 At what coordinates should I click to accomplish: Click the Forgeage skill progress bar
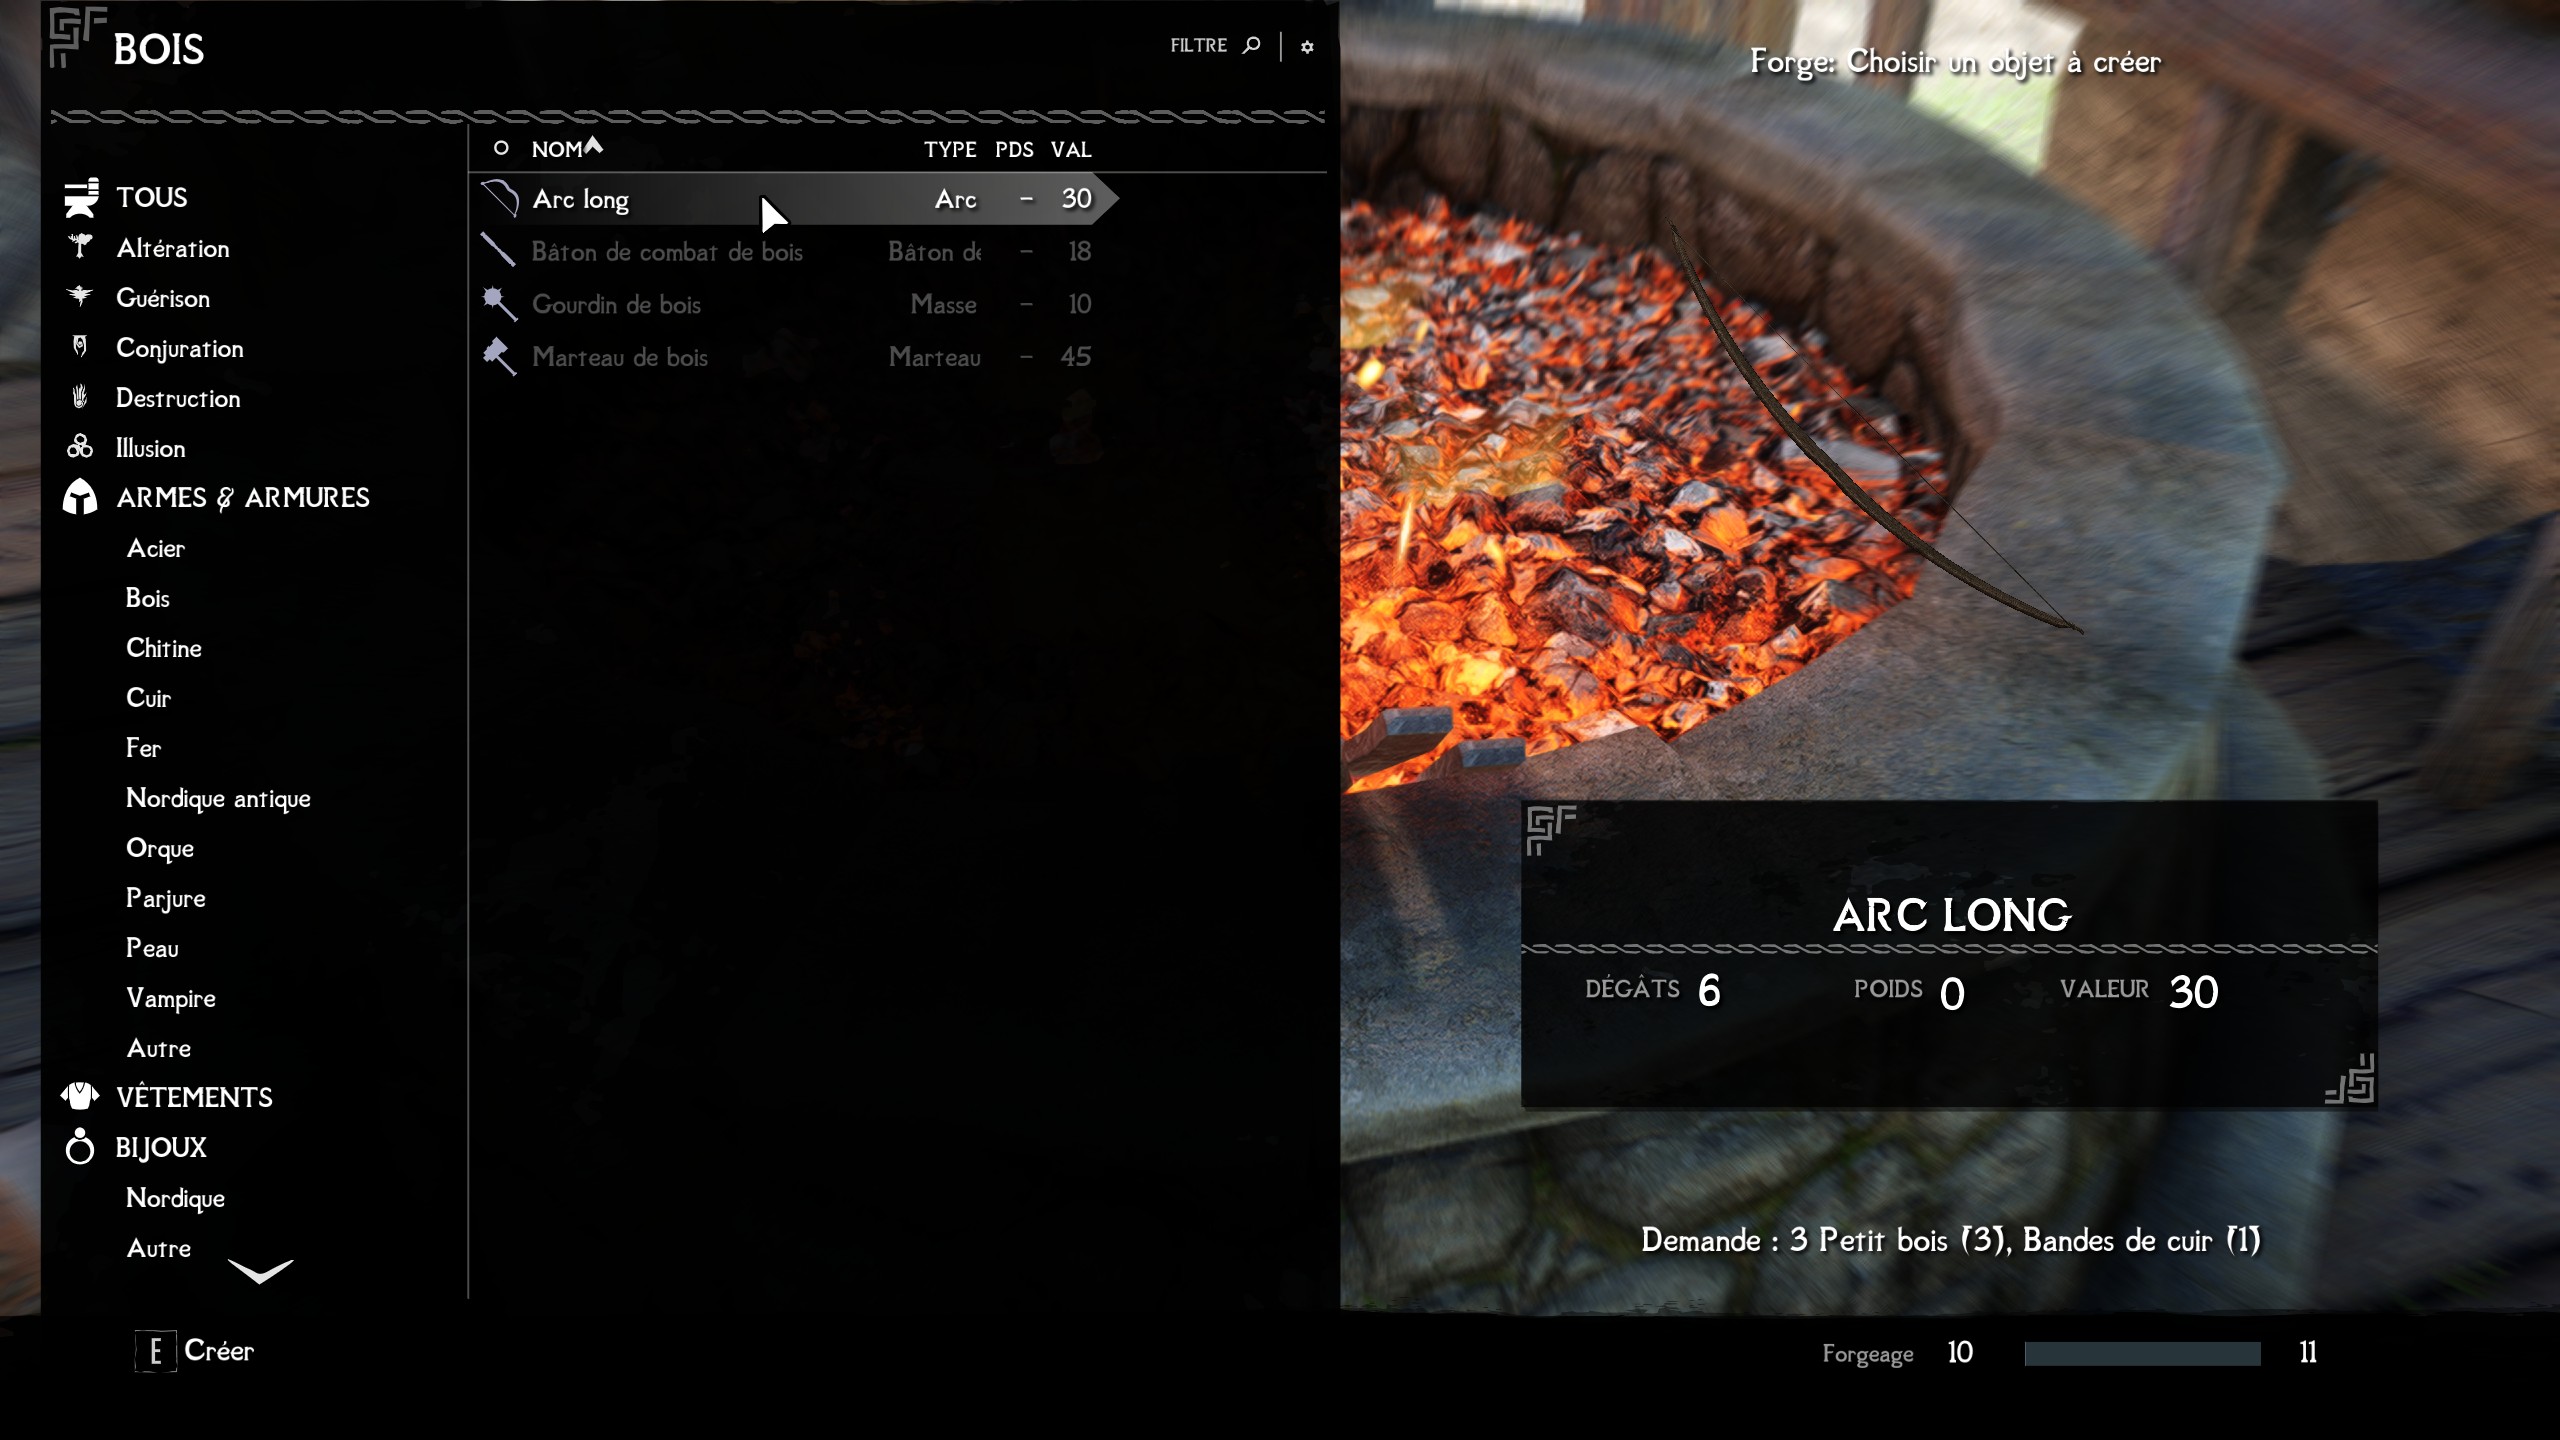(2142, 1353)
